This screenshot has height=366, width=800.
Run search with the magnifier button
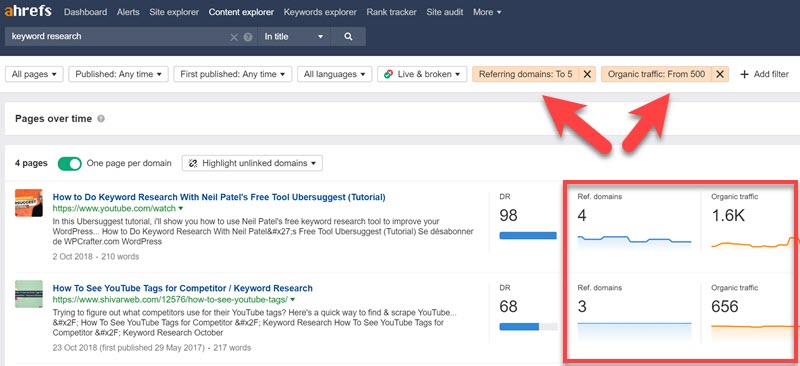(x=348, y=37)
